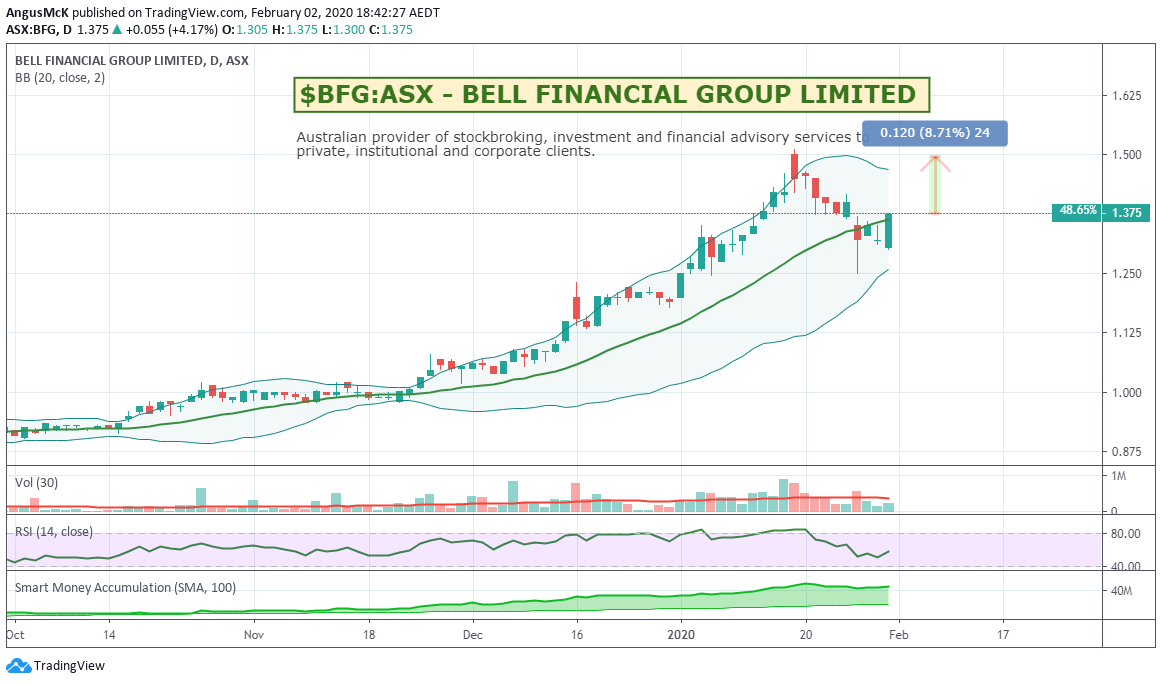Click the $BFG:ASX title text box

(611, 94)
